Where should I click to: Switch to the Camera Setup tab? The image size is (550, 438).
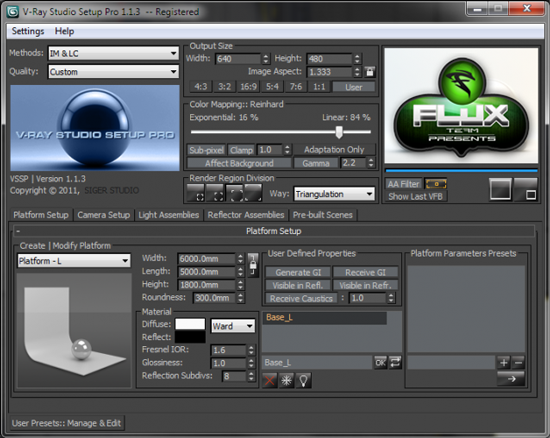pyautogui.click(x=104, y=215)
